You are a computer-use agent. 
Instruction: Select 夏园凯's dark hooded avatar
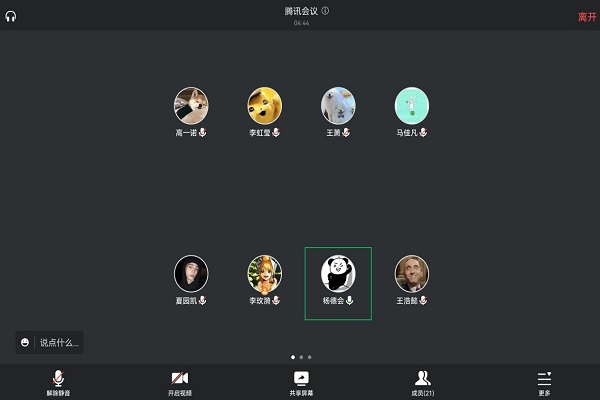tap(191, 274)
